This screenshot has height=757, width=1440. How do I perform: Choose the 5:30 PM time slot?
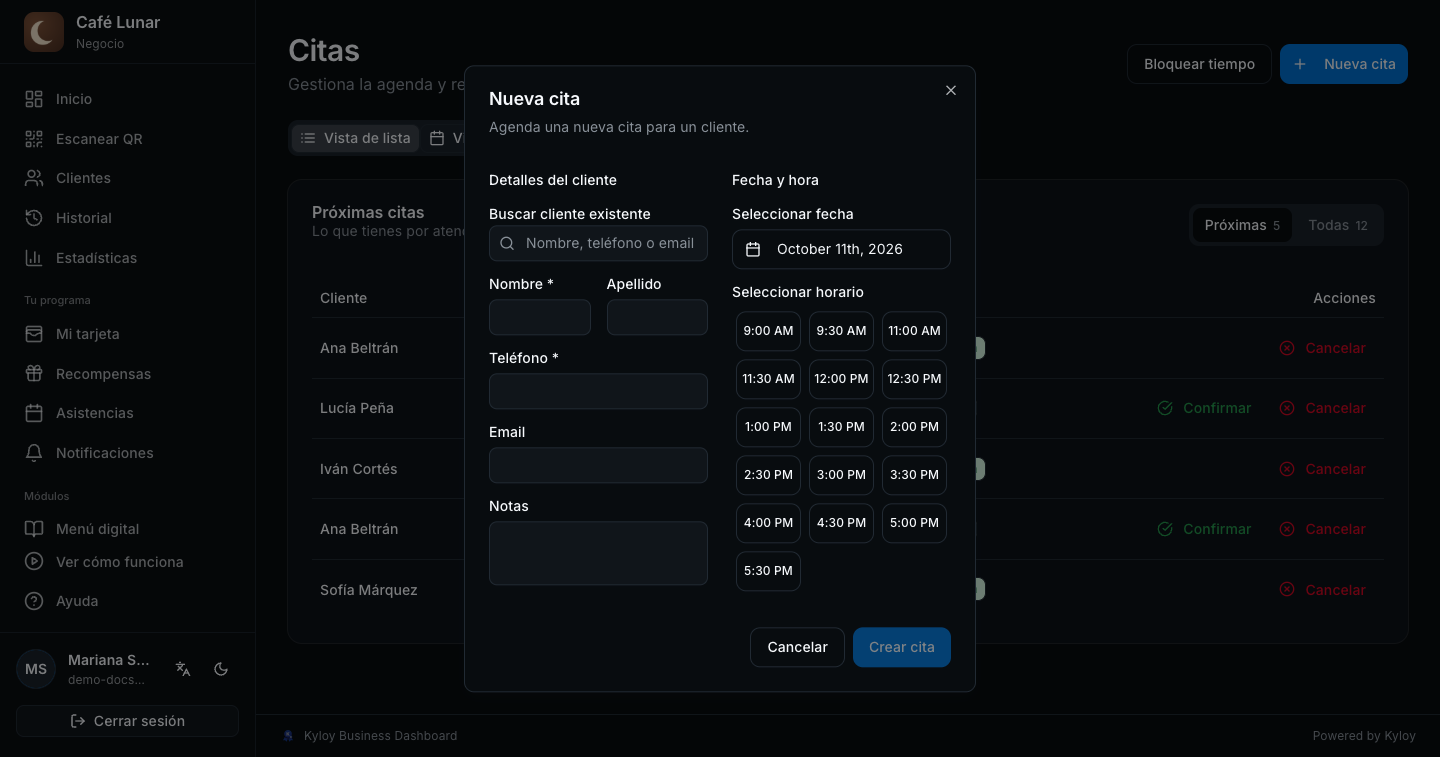(768, 571)
